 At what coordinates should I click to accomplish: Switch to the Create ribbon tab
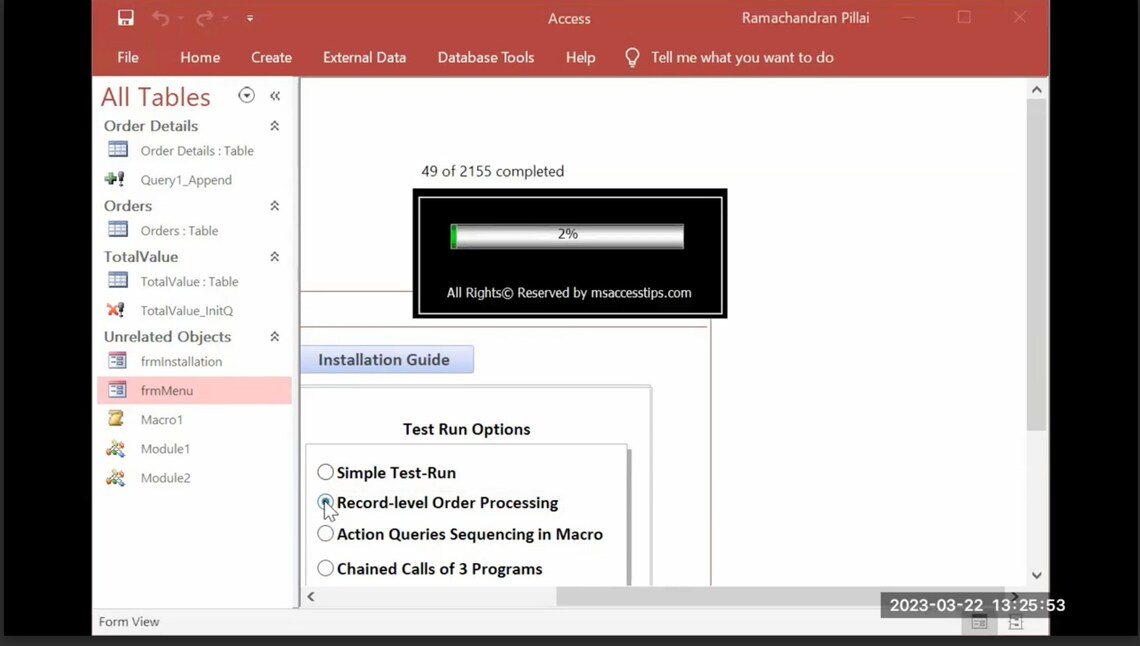[271, 57]
